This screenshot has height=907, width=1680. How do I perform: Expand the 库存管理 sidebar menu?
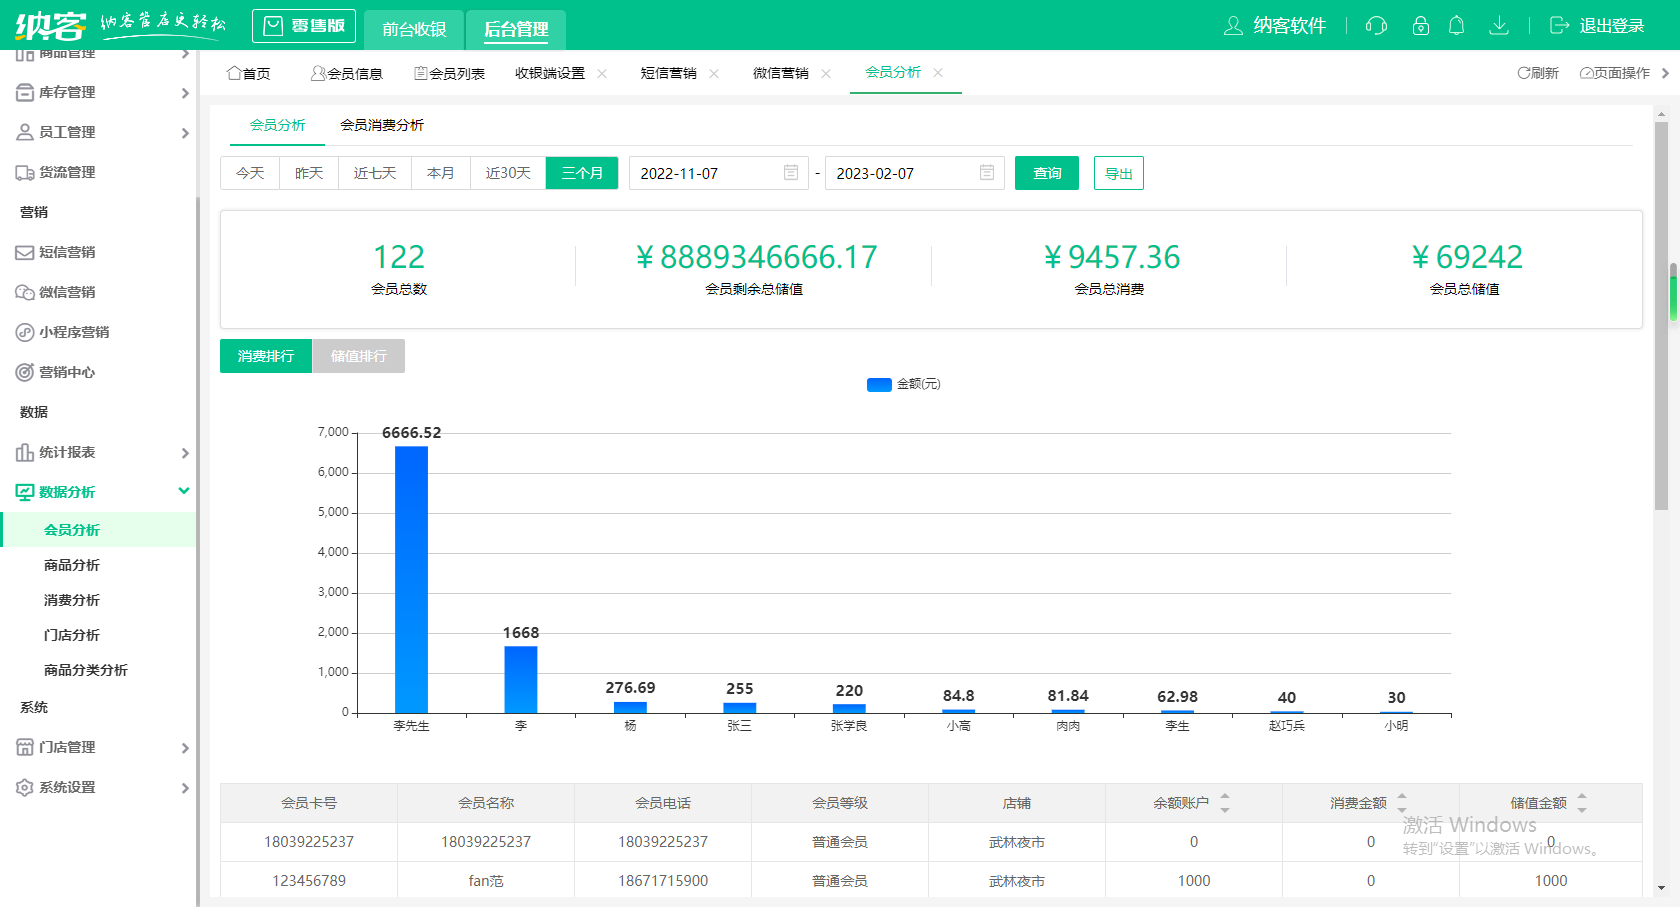pyautogui.click(x=100, y=92)
